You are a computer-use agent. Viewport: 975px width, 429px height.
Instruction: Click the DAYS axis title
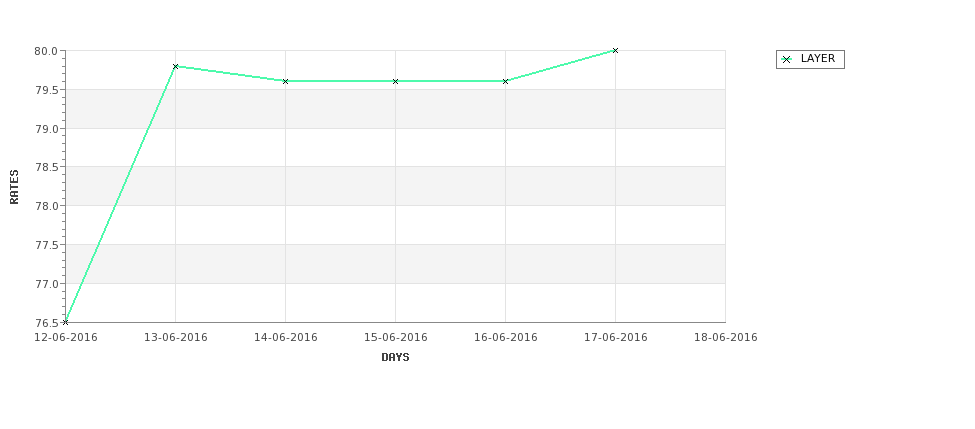395,358
